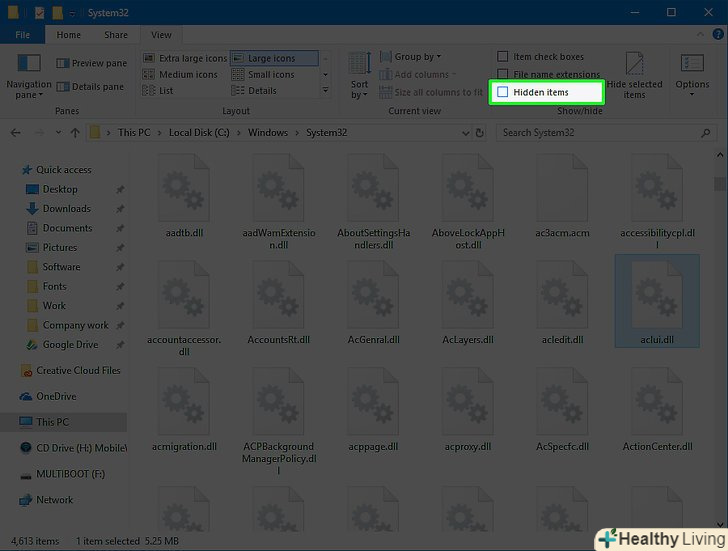Image resolution: width=728 pixels, height=551 pixels.
Task: Open recent locations dropdown arrow
Action: pos(58,133)
